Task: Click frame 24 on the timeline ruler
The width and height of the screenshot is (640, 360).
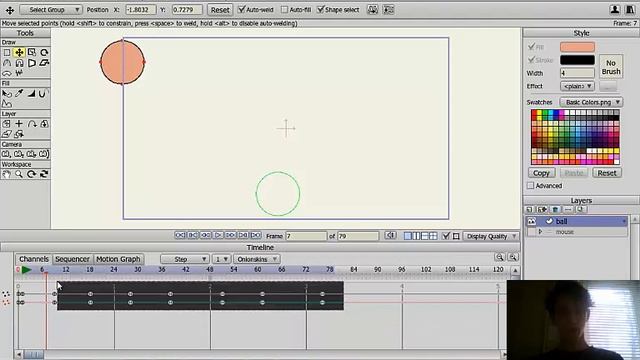Action: tap(113, 269)
